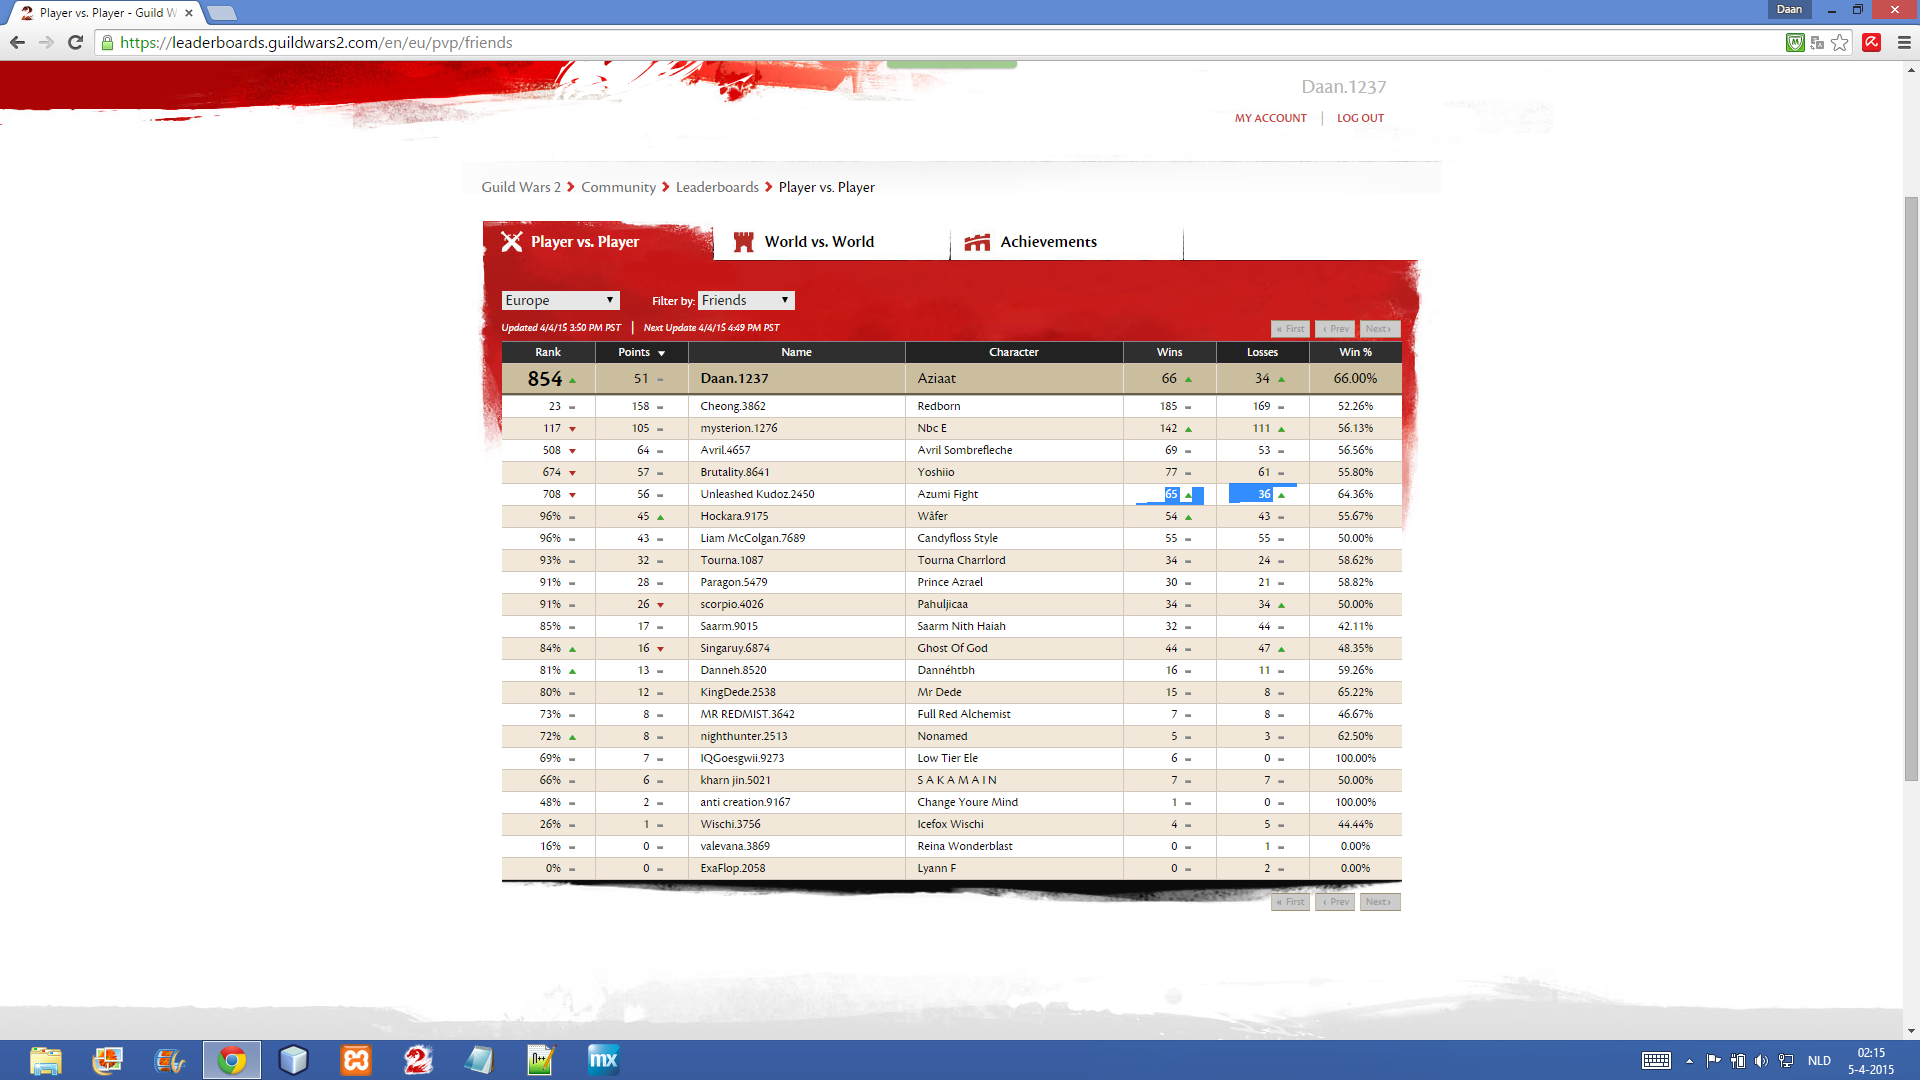This screenshot has width=1920, height=1080.
Task: Open a new browser tab
Action: click(x=221, y=13)
